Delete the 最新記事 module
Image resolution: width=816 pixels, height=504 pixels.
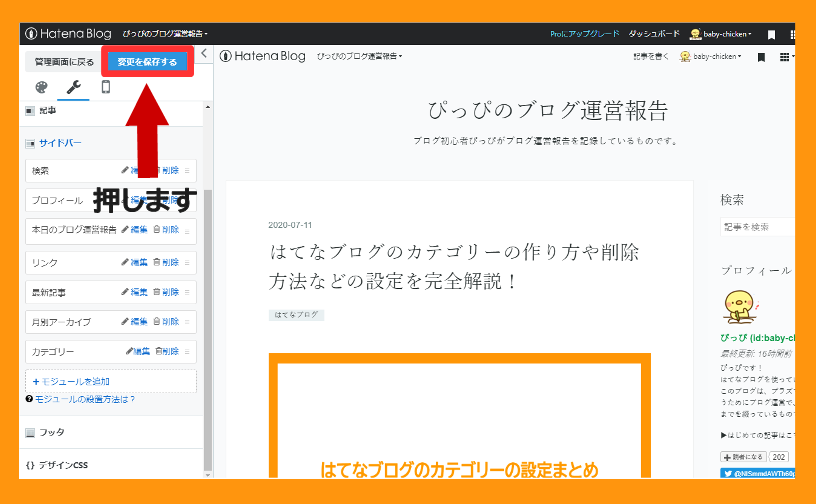[x=166, y=292]
